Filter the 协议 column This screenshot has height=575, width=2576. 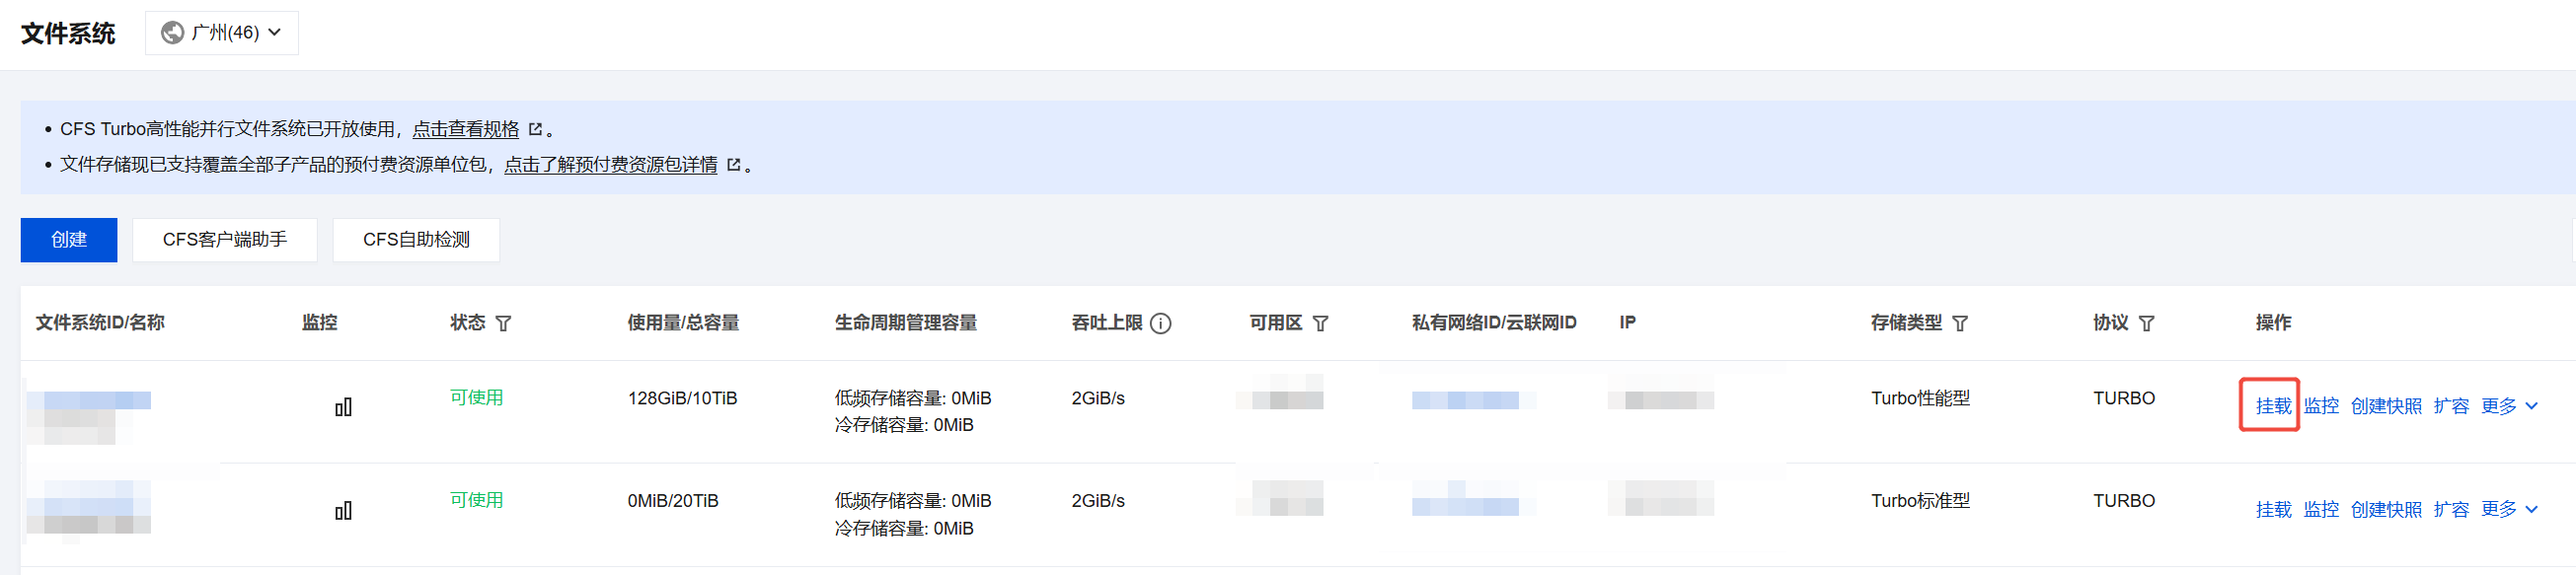pos(2146,323)
